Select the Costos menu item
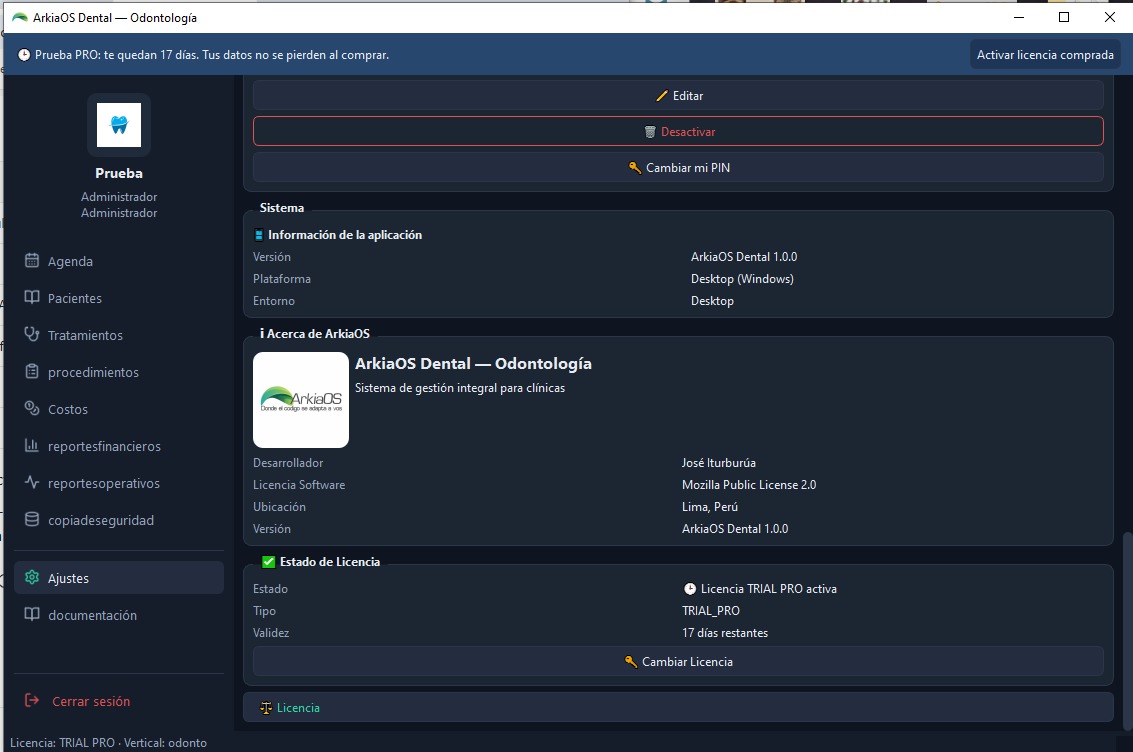 [119, 408]
